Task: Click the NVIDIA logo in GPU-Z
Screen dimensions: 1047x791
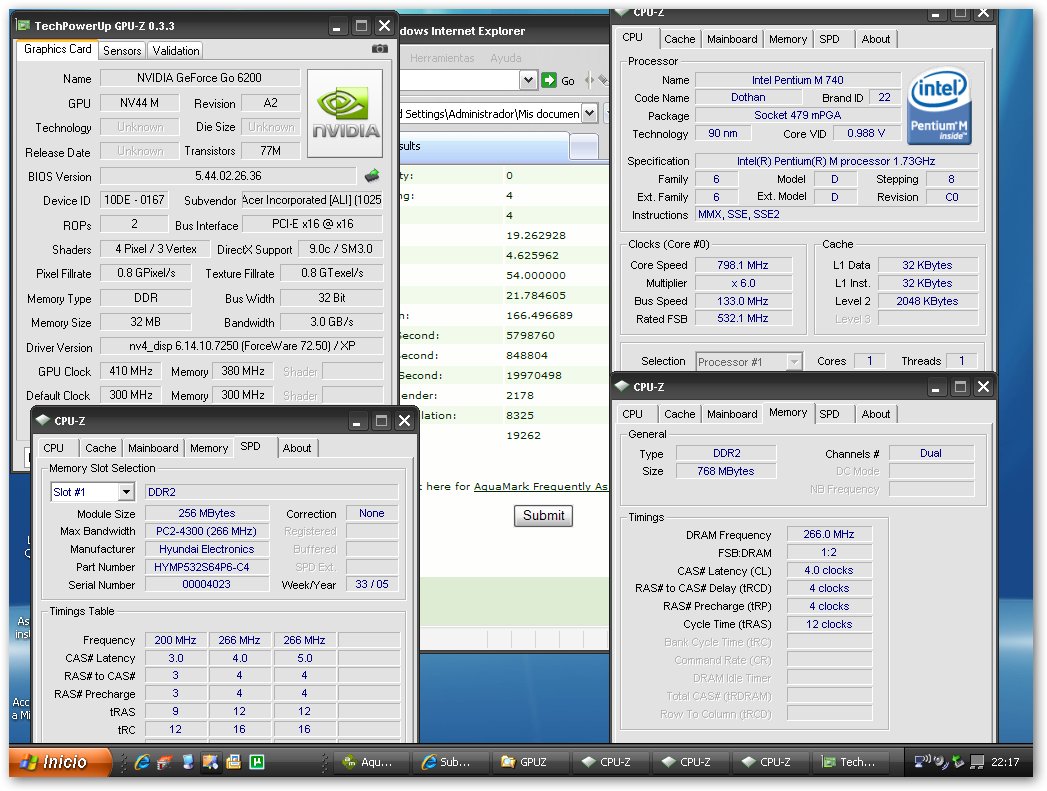Action: coord(345,113)
